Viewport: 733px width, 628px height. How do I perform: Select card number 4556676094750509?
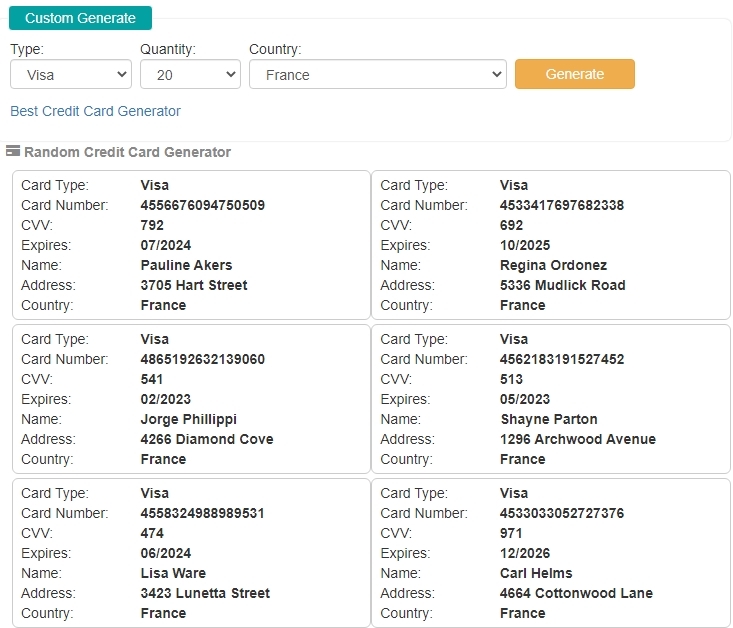(202, 205)
